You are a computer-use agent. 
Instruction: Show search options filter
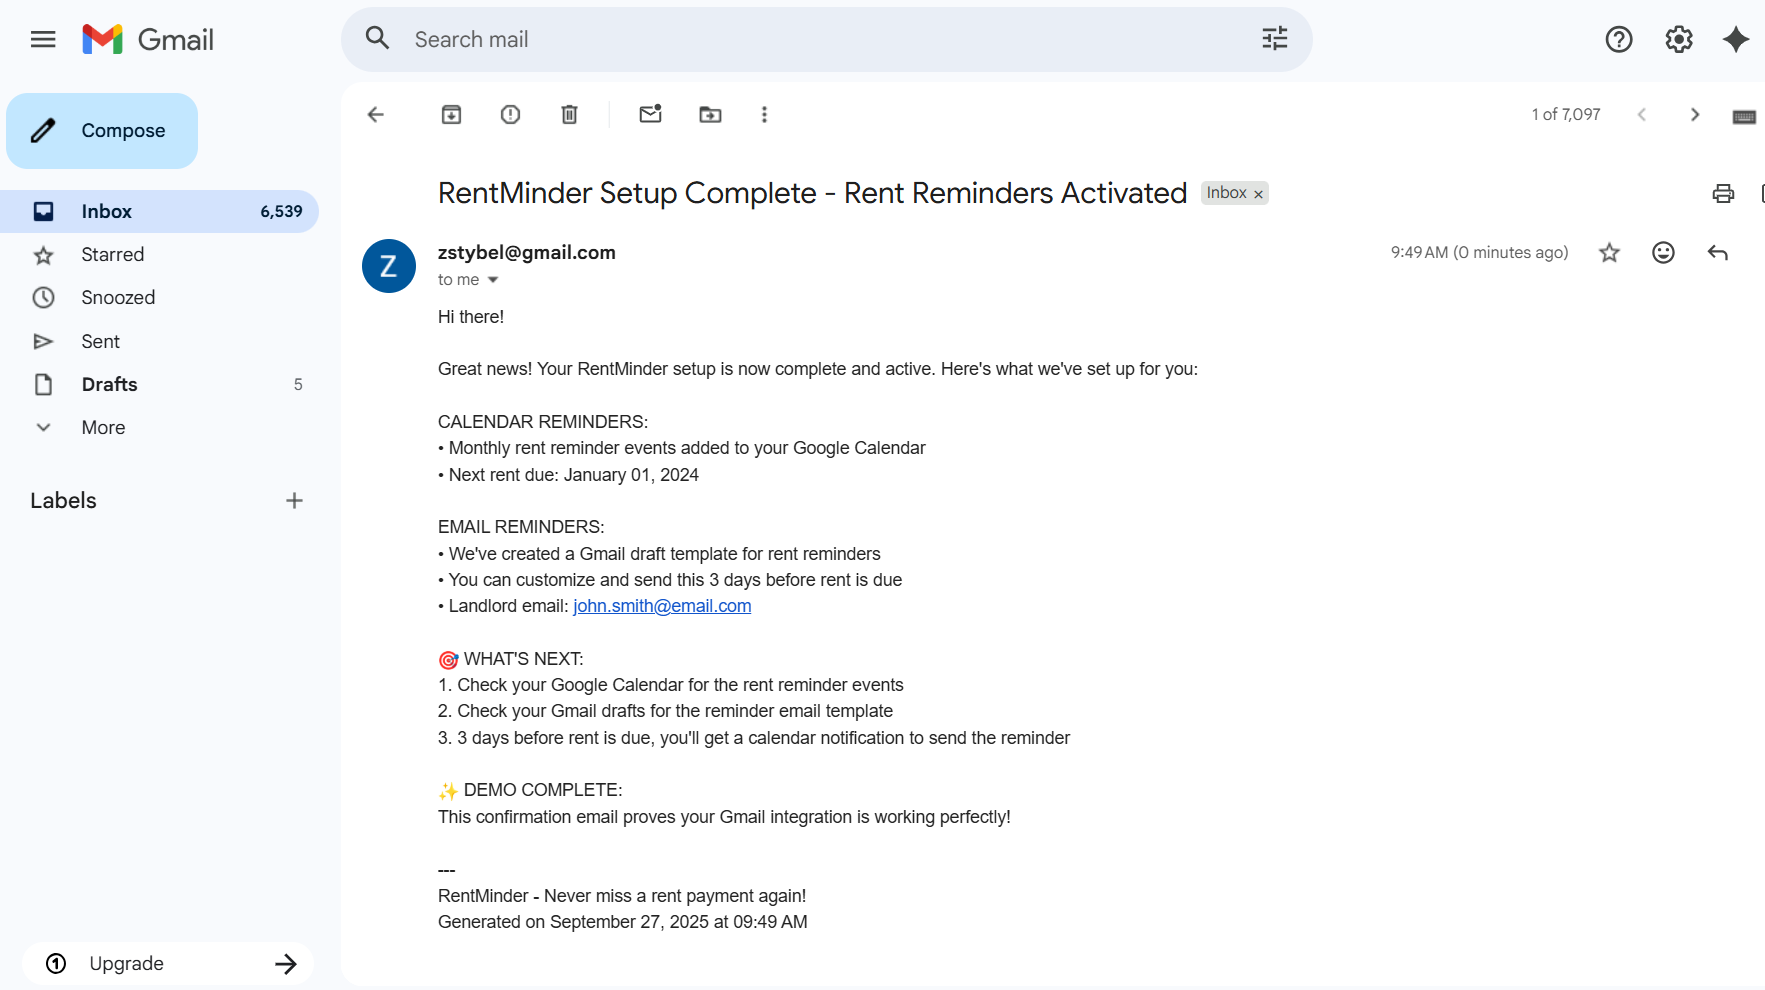coord(1274,40)
